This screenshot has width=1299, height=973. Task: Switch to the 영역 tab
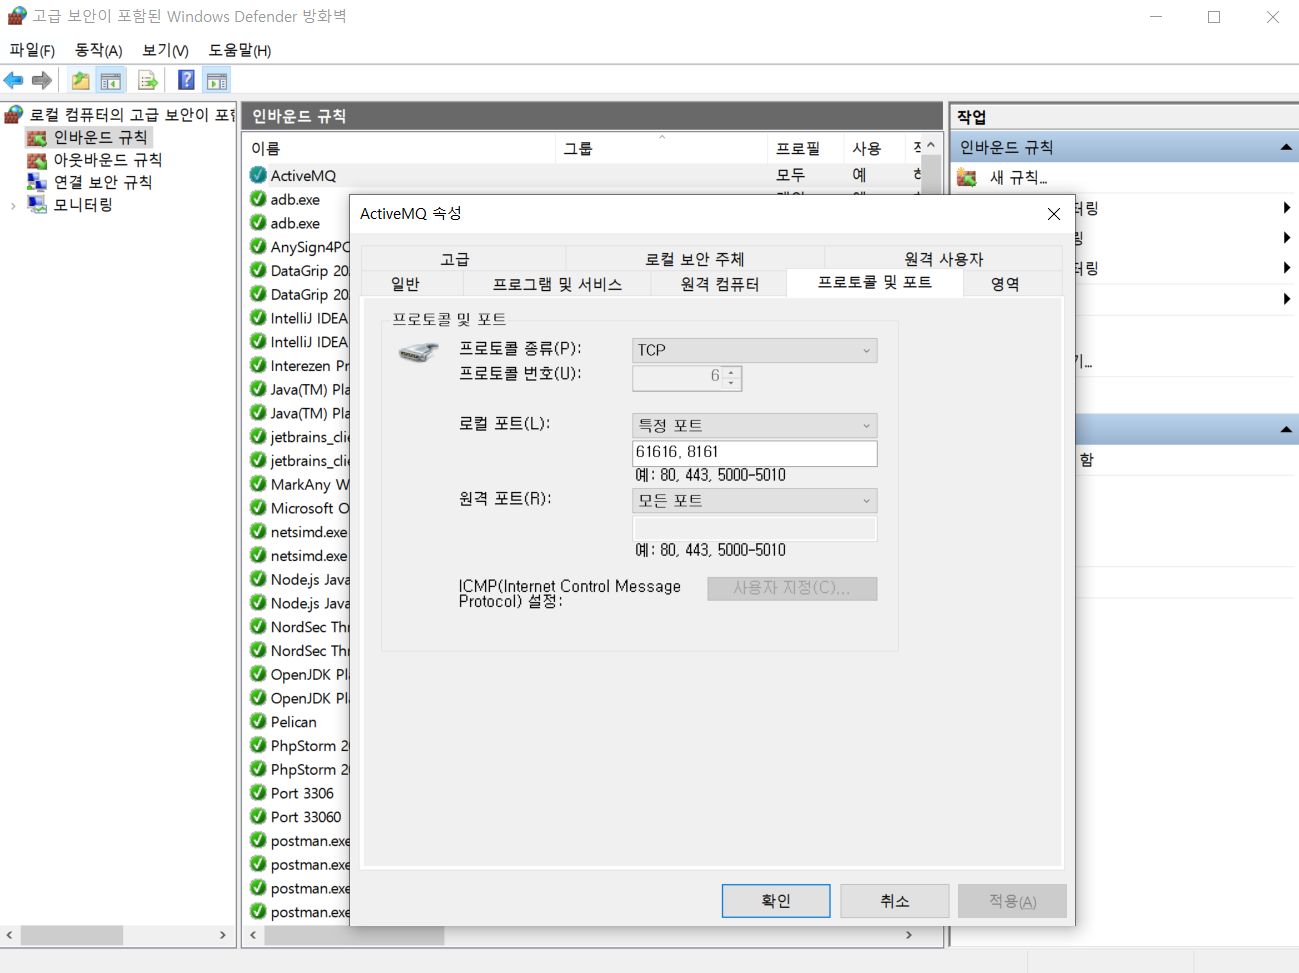(1005, 284)
